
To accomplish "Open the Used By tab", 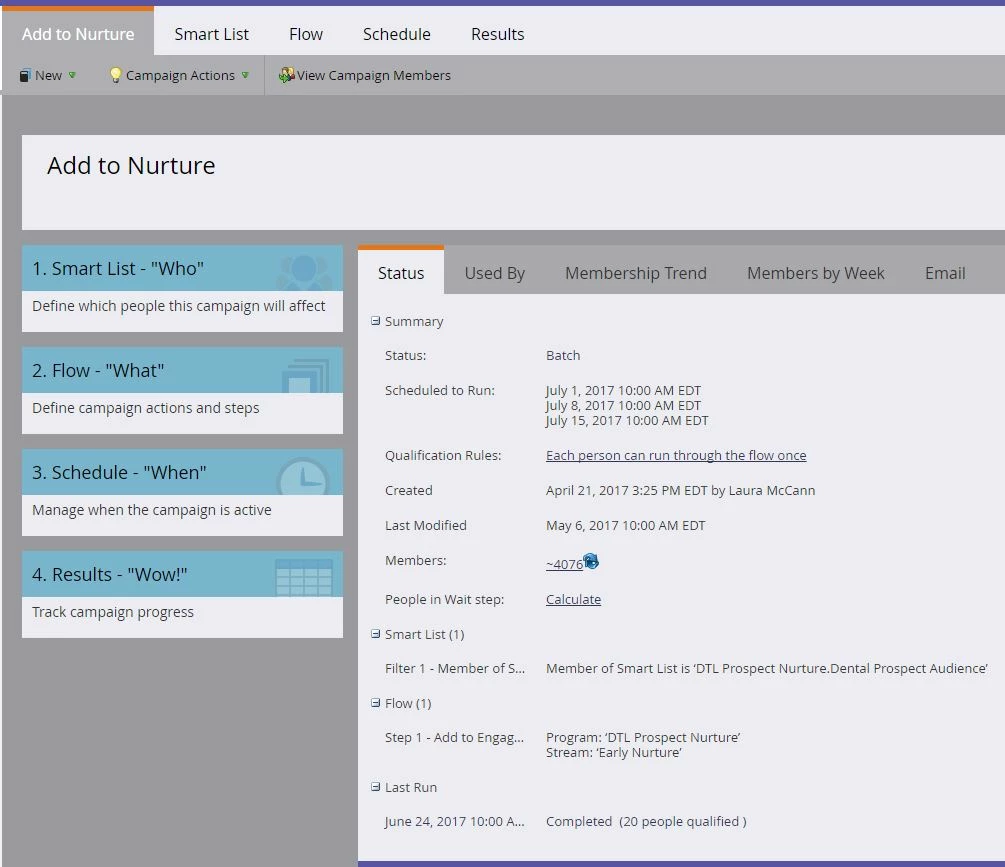I will click(x=495, y=273).
